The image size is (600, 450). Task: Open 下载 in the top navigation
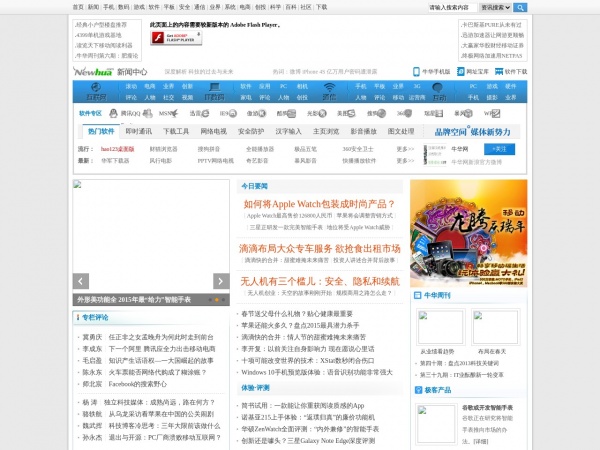tap(321, 7)
